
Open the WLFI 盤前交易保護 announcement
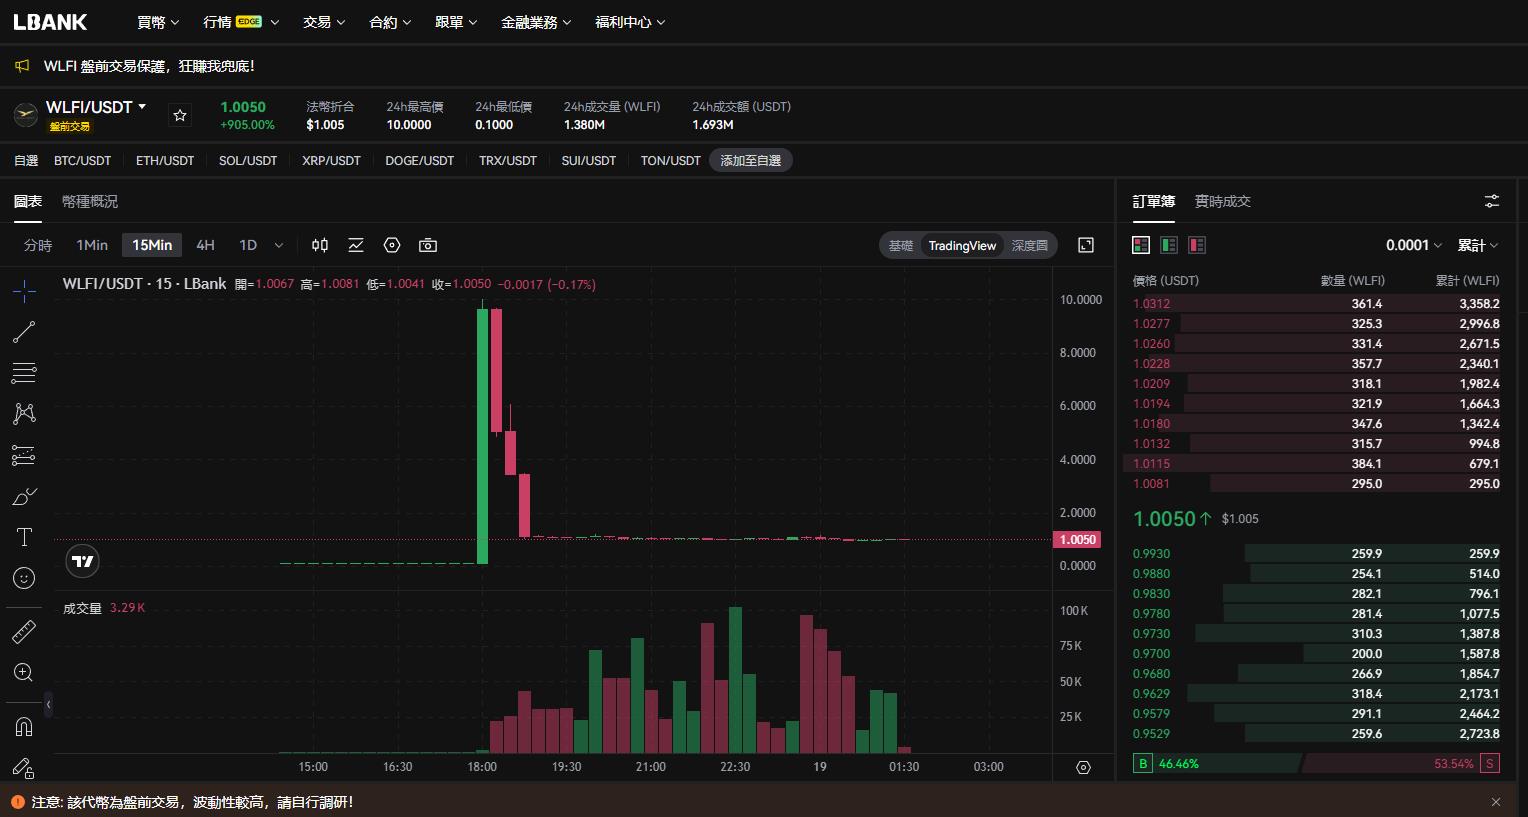coord(149,66)
